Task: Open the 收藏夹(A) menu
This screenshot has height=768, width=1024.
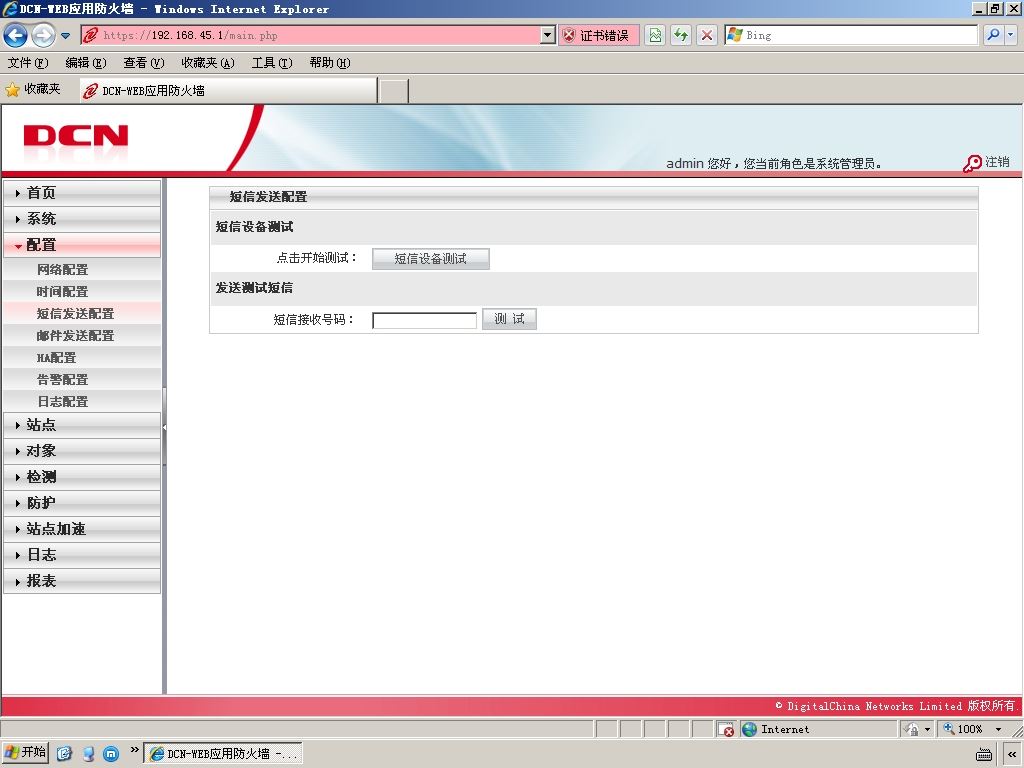Action: 208,63
